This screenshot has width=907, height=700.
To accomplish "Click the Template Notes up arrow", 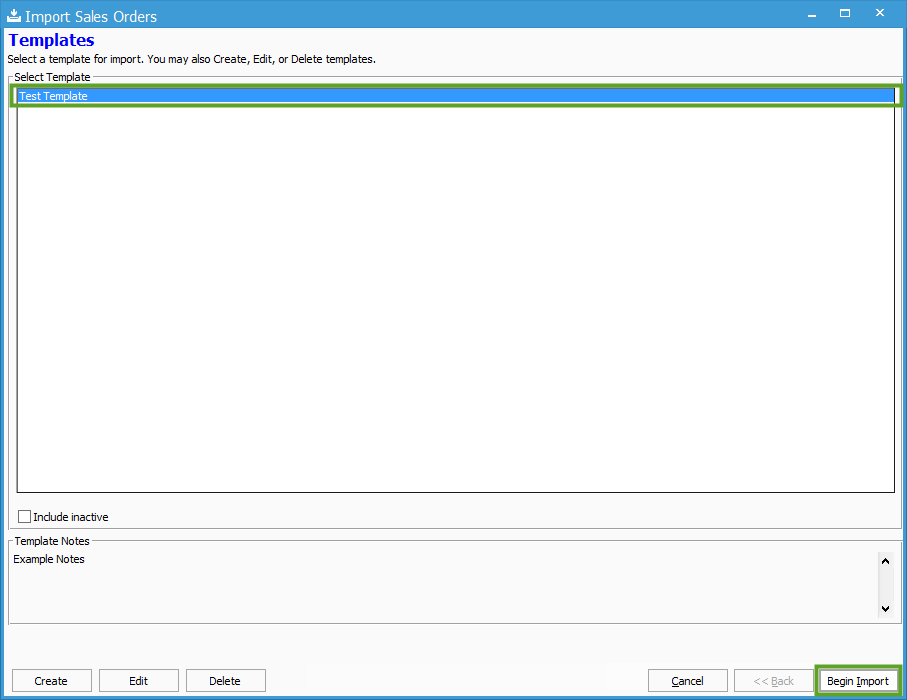I will pyautogui.click(x=885, y=561).
